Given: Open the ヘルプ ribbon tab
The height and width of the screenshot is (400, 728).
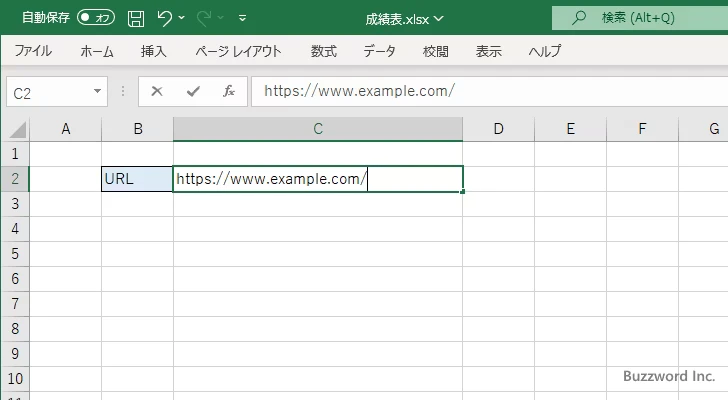Looking at the screenshot, I should click(545, 51).
